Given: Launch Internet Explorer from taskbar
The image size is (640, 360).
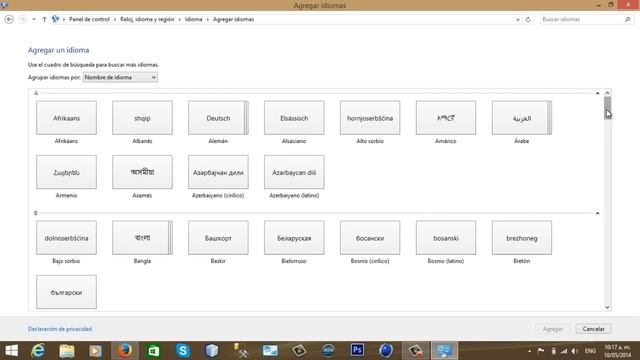Looking at the screenshot, I should [38, 351].
